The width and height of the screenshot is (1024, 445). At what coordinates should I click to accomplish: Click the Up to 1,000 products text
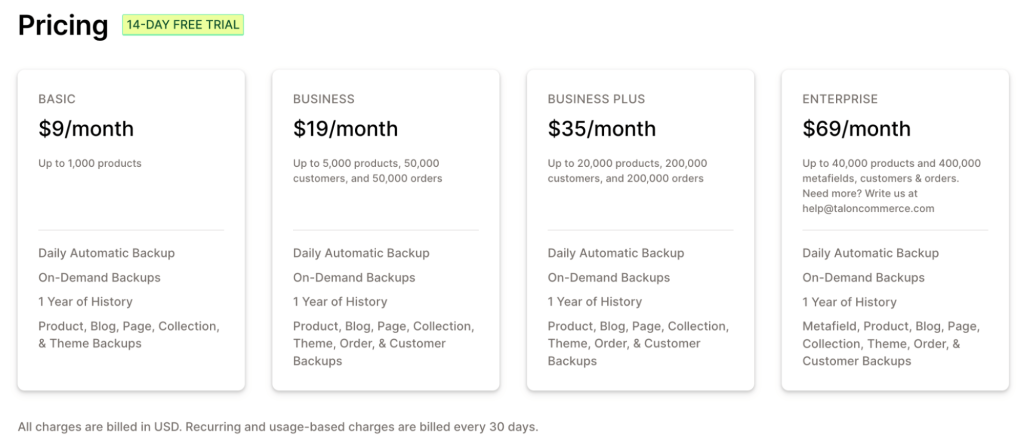[90, 163]
